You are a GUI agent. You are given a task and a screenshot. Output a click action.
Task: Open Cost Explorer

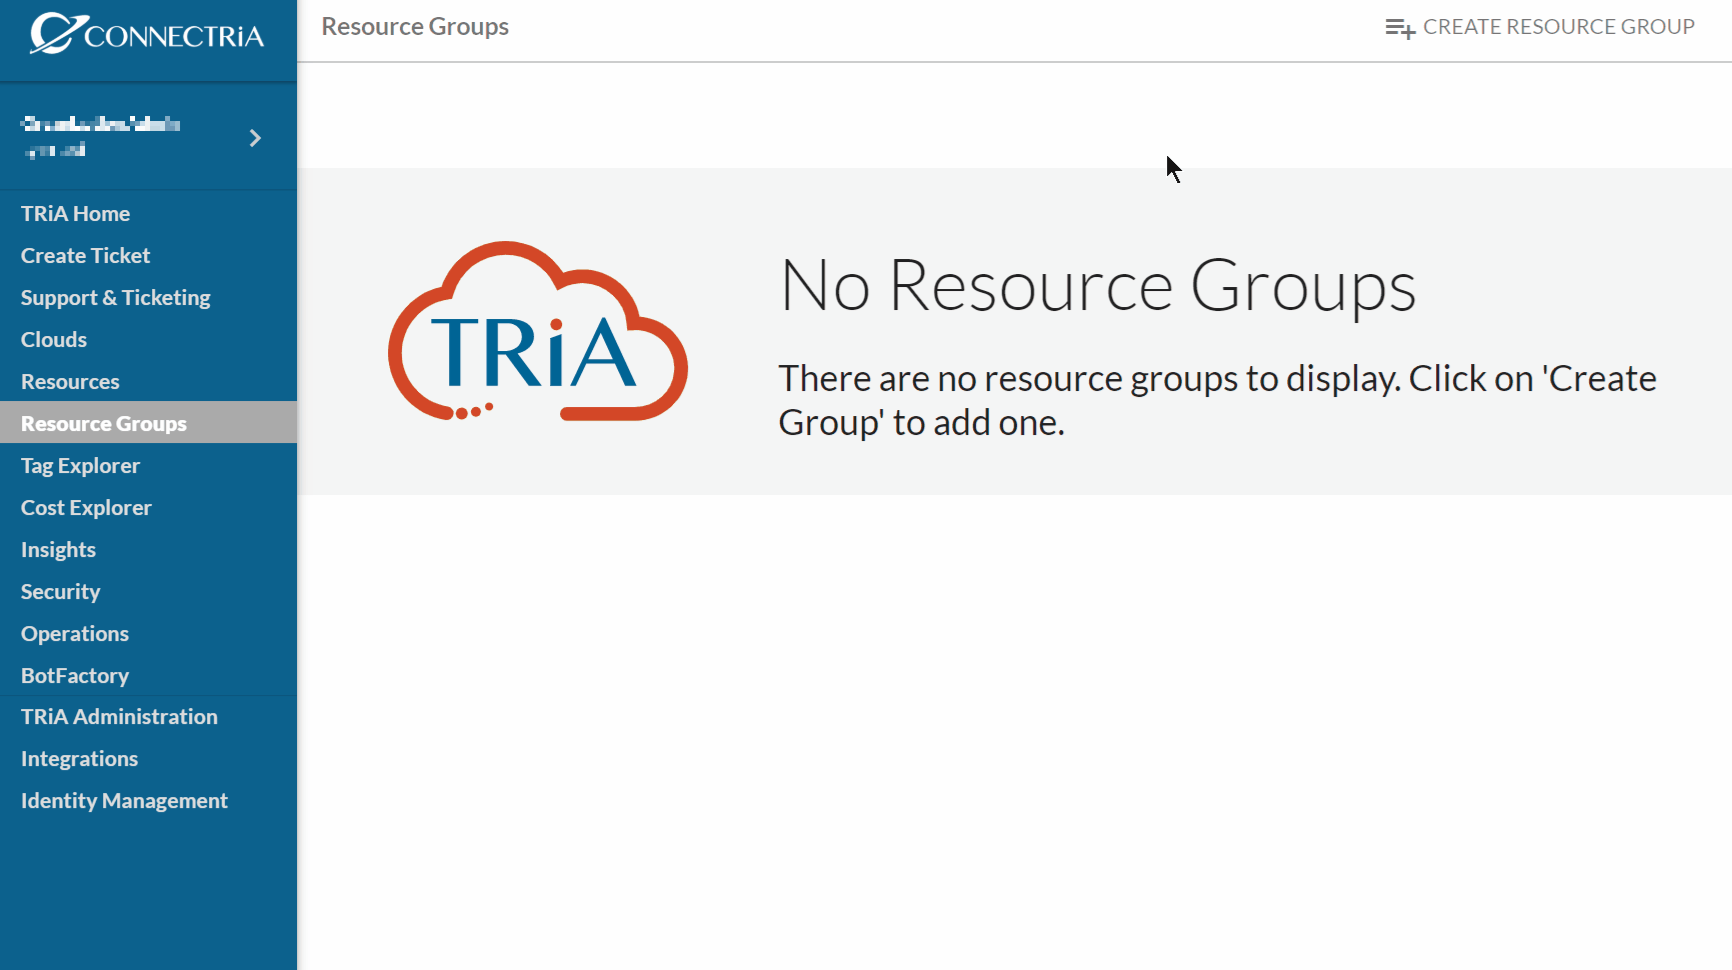(148, 507)
